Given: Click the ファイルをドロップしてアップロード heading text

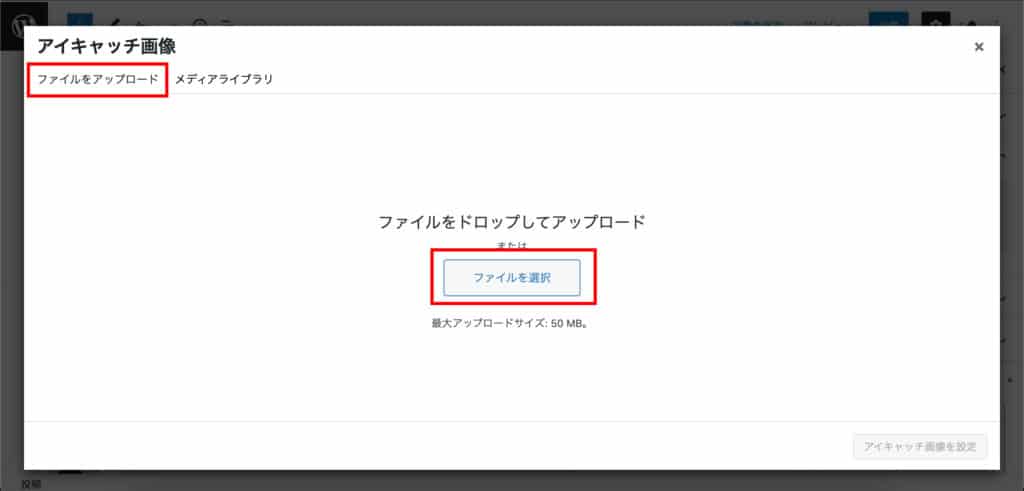Looking at the screenshot, I should tap(511, 222).
